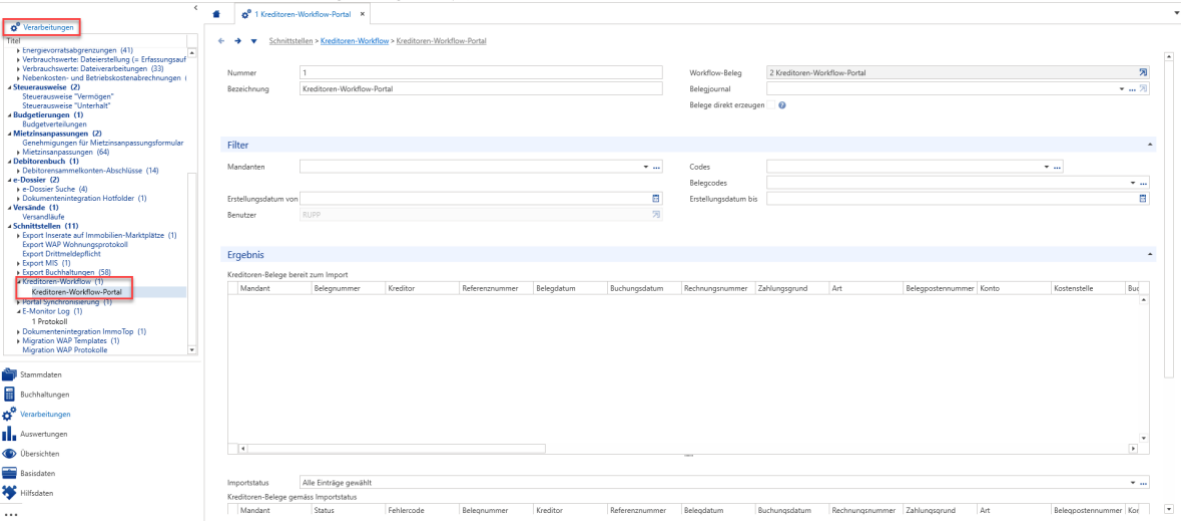Open the Importstatus dropdown arrow

(x=1132, y=483)
